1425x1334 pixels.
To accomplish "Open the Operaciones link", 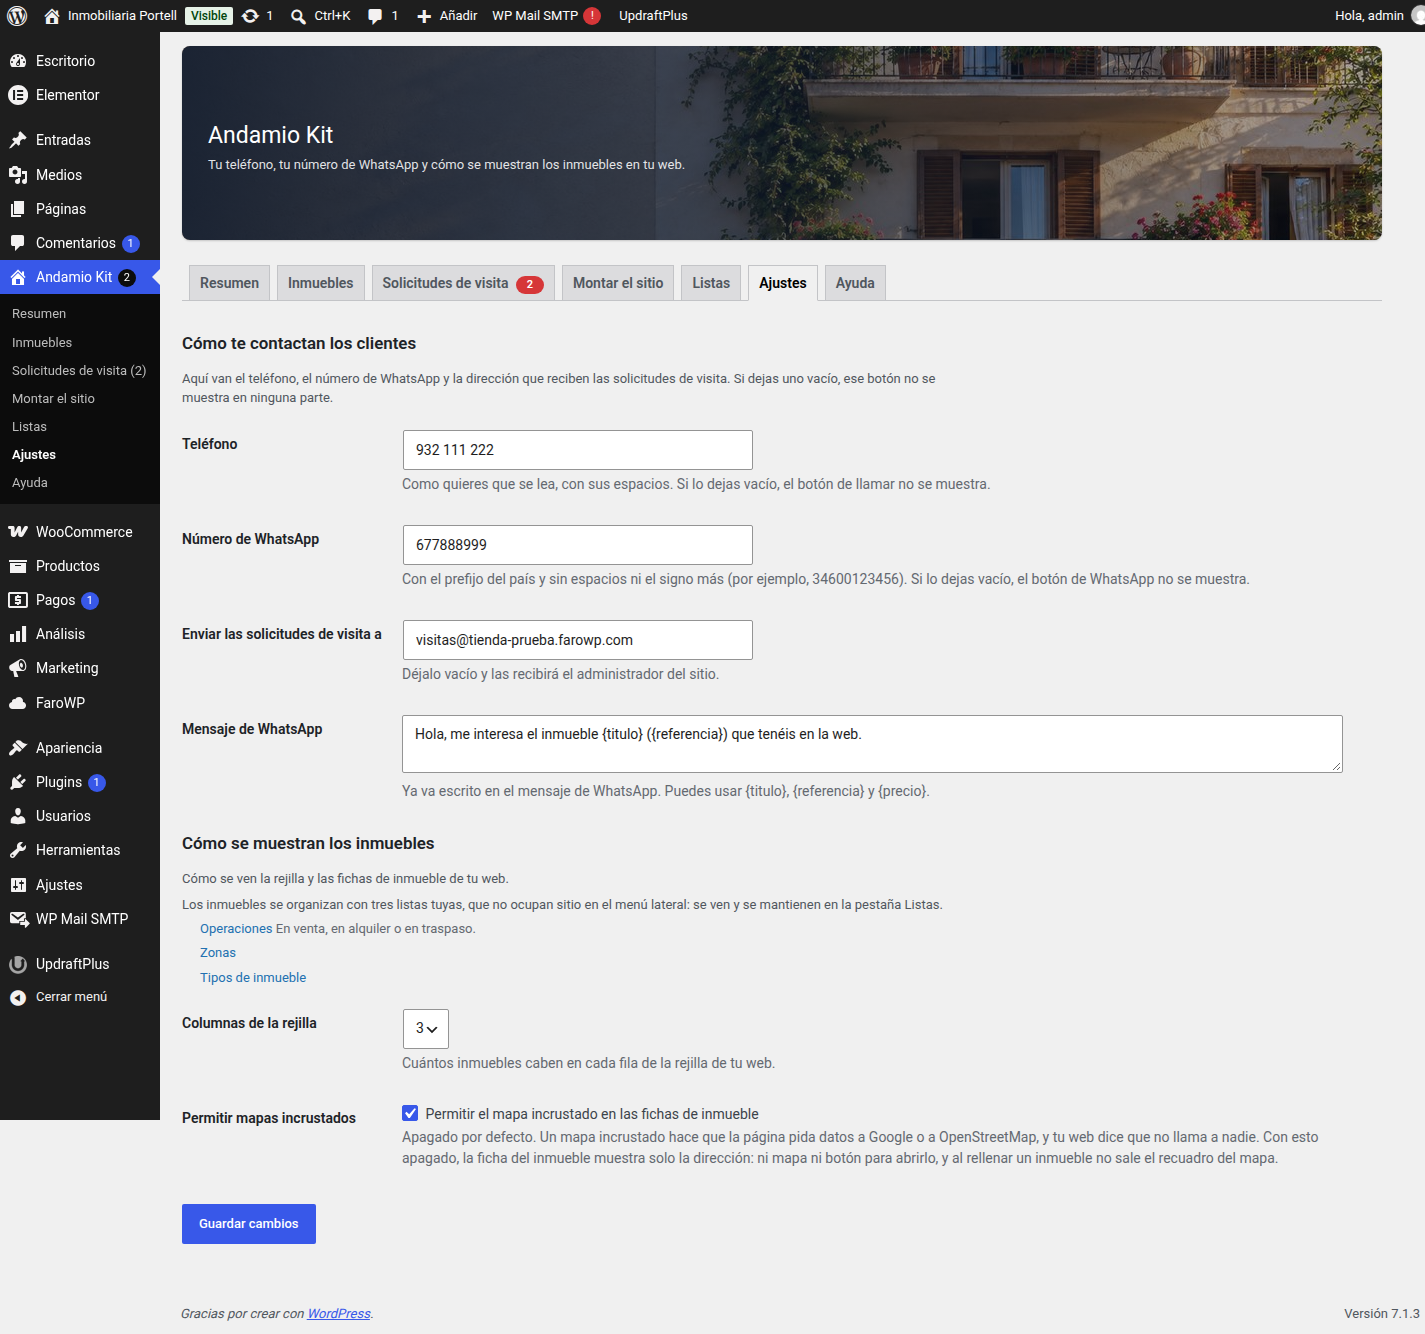I will (236, 929).
